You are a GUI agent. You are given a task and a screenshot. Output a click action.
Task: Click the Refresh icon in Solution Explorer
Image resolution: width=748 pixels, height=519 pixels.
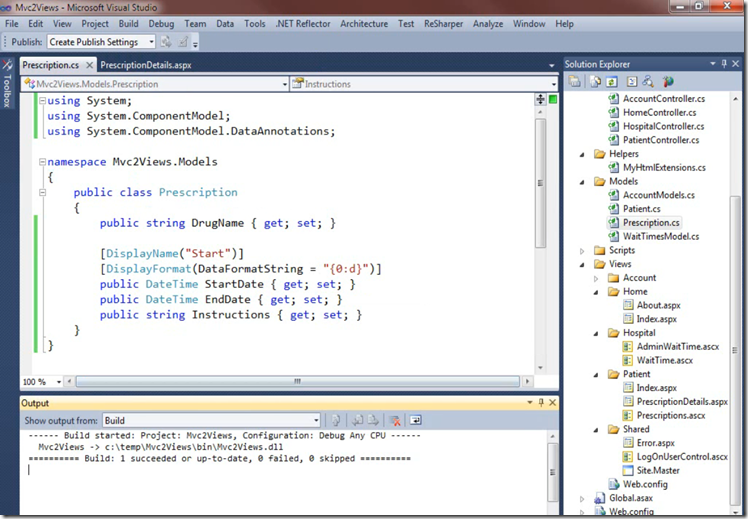click(x=612, y=82)
